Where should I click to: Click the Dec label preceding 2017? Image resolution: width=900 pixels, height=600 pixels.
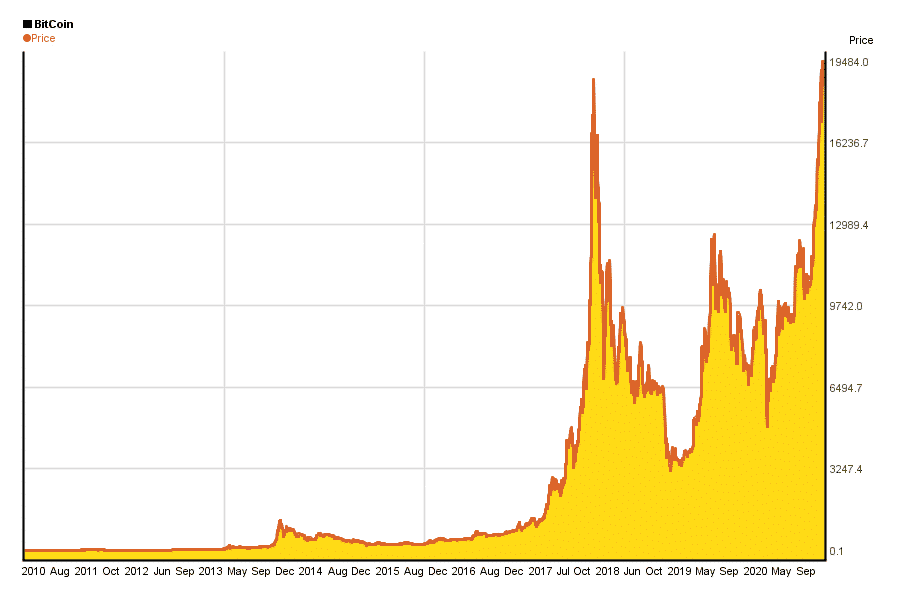pos(514,571)
